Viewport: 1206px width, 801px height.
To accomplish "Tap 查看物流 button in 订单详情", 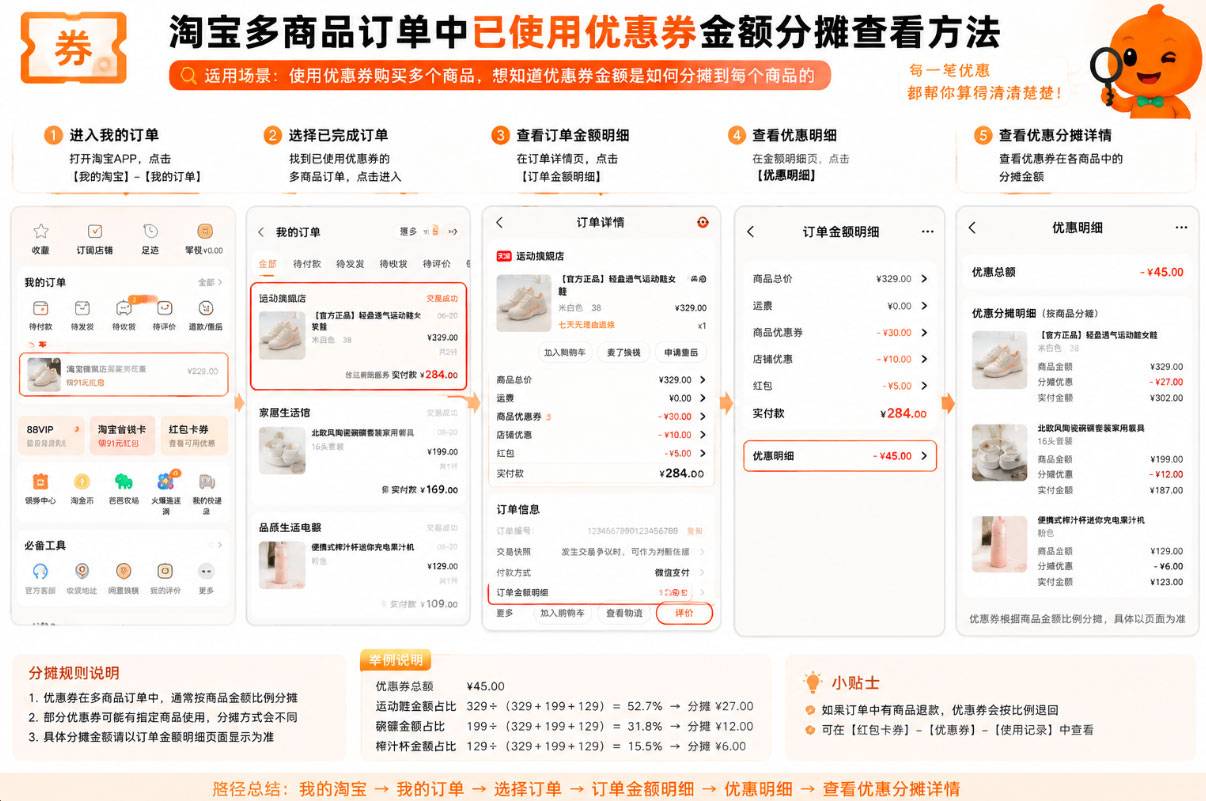I will (x=623, y=613).
